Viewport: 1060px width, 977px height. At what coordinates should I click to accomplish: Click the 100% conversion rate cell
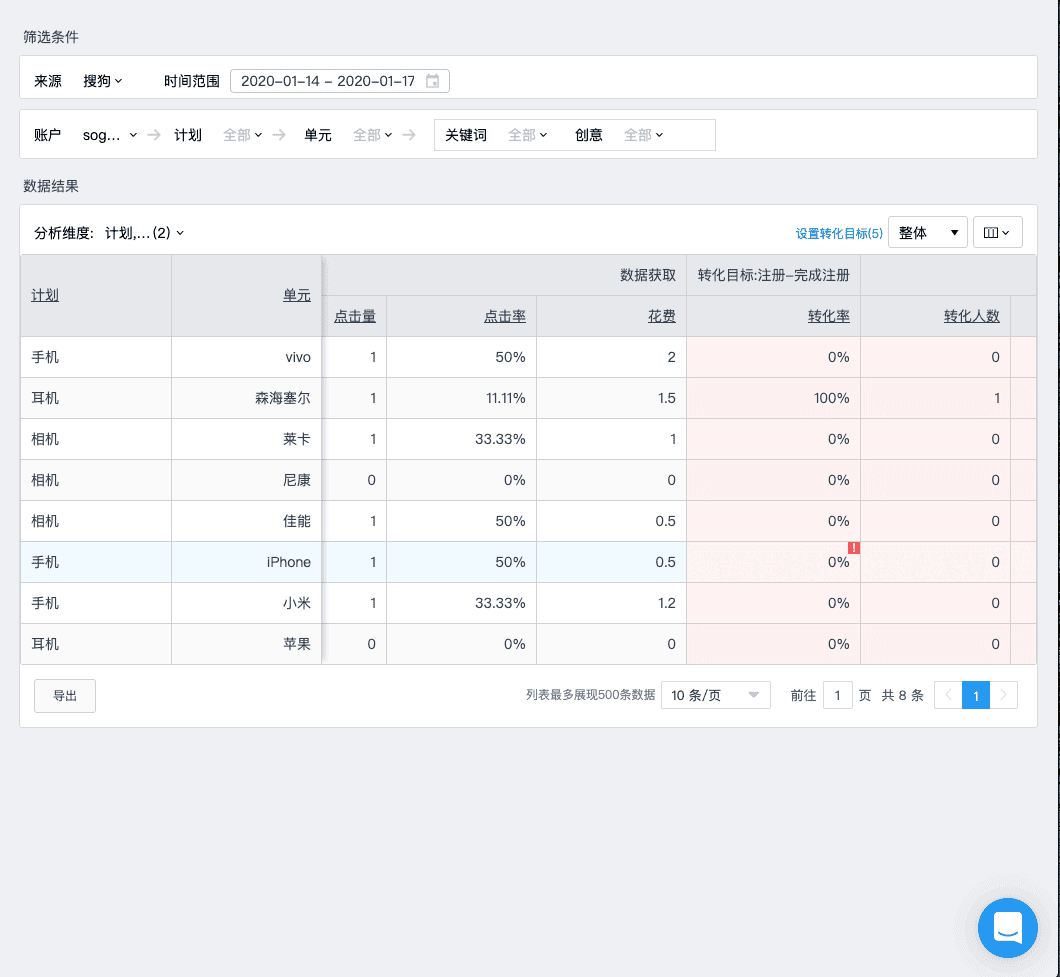click(x=773, y=398)
